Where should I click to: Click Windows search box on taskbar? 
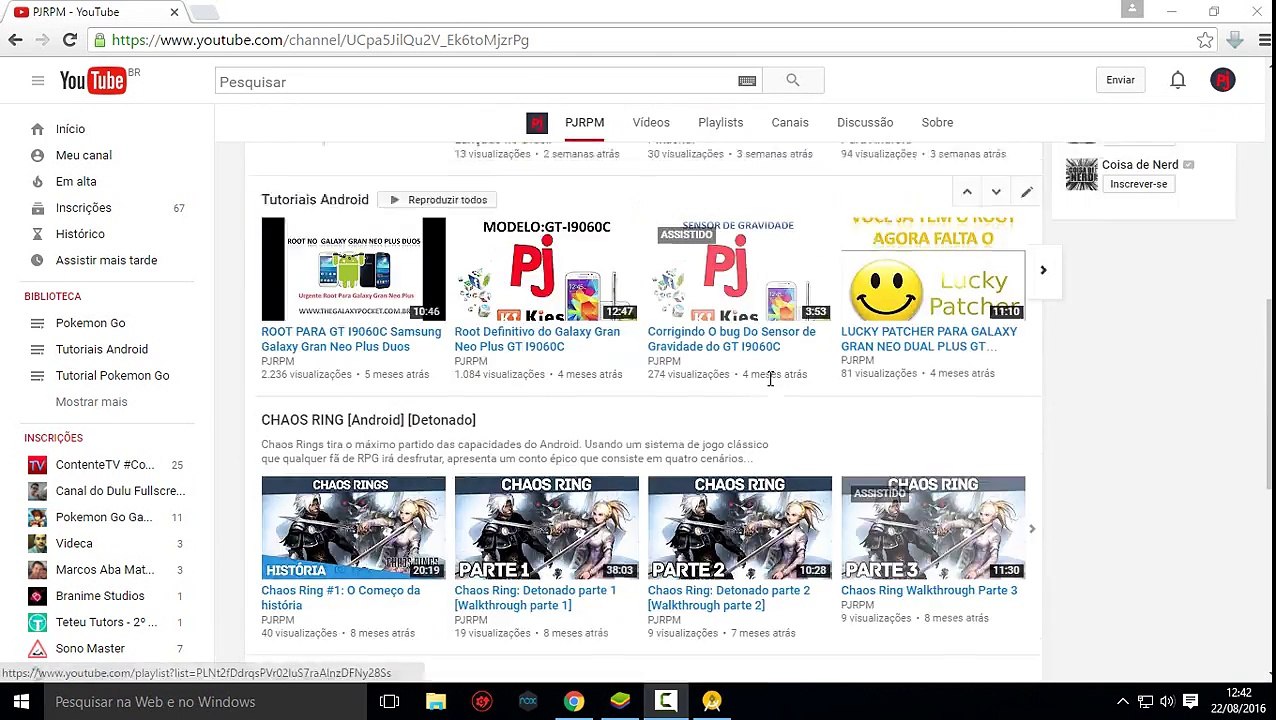point(205,702)
